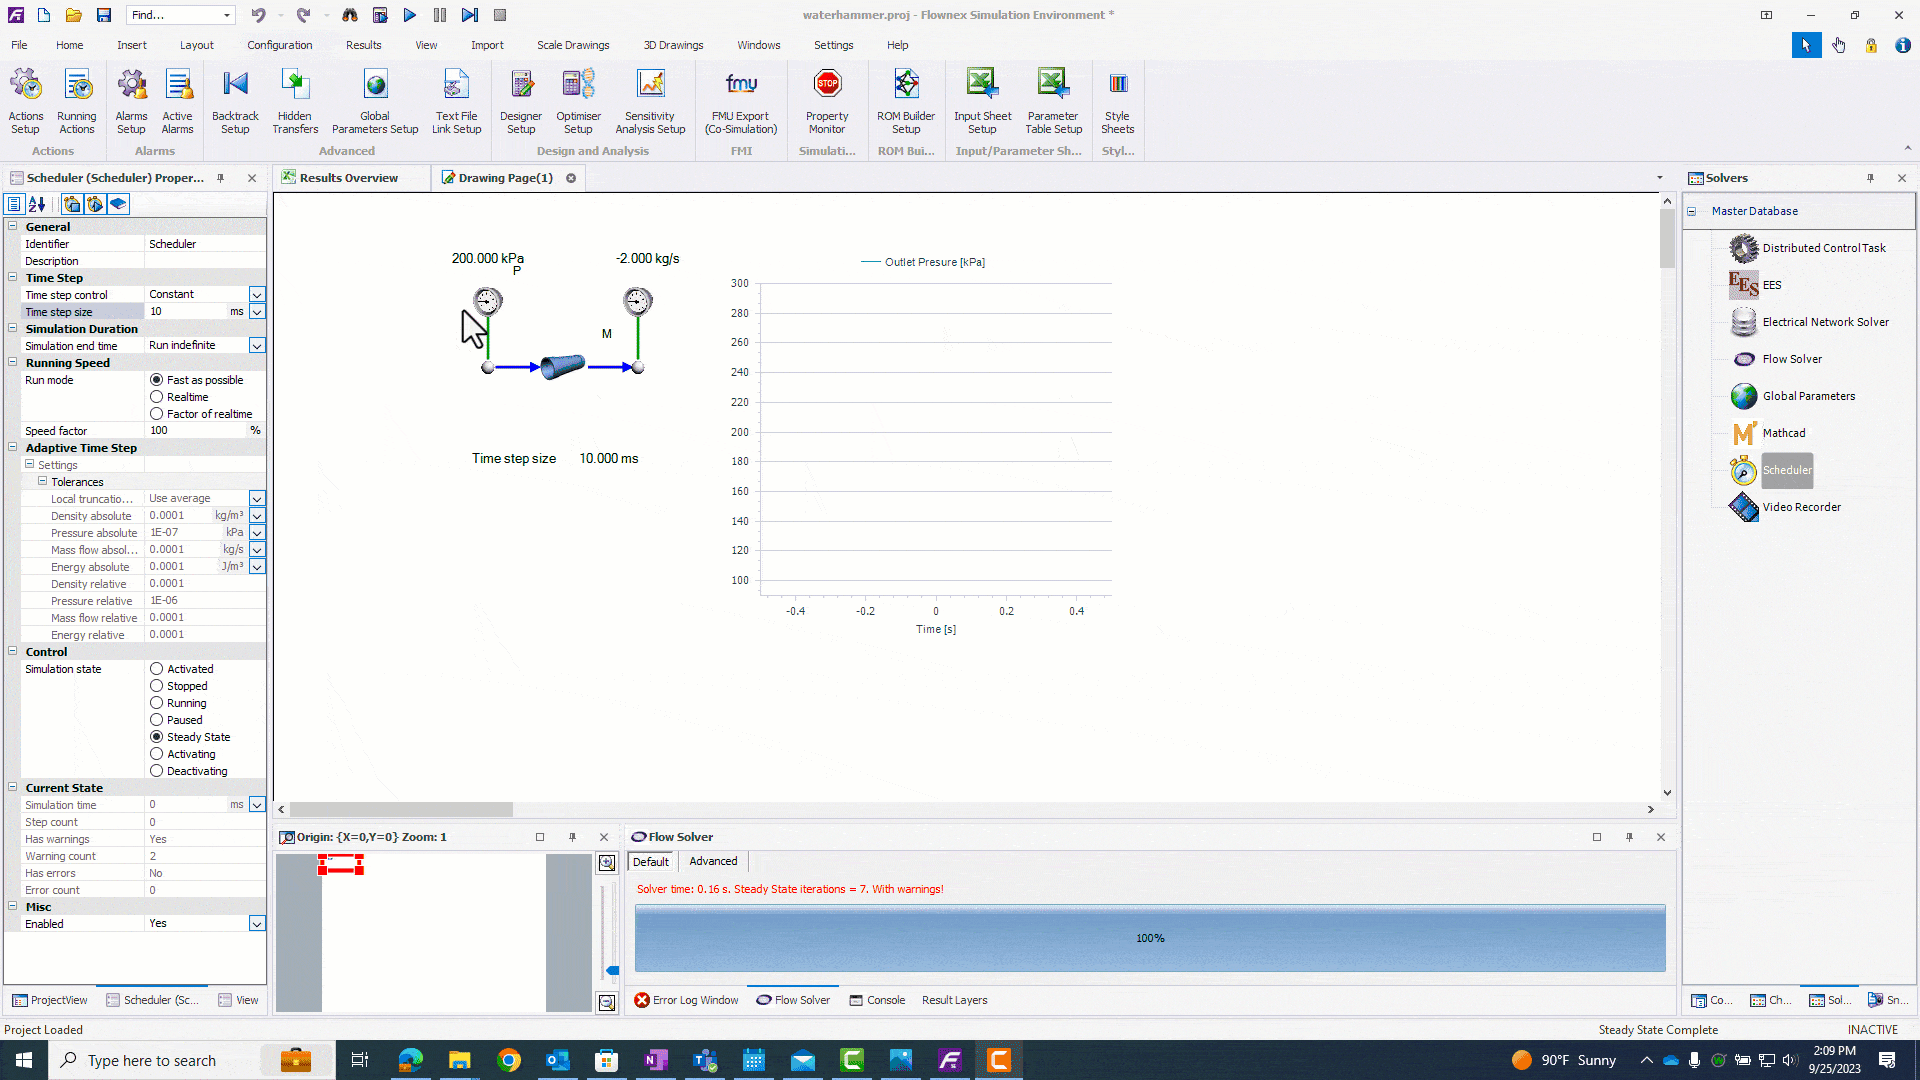Select Factor of realtime run mode
Viewport: 1920px width, 1080px height.
tap(157, 414)
